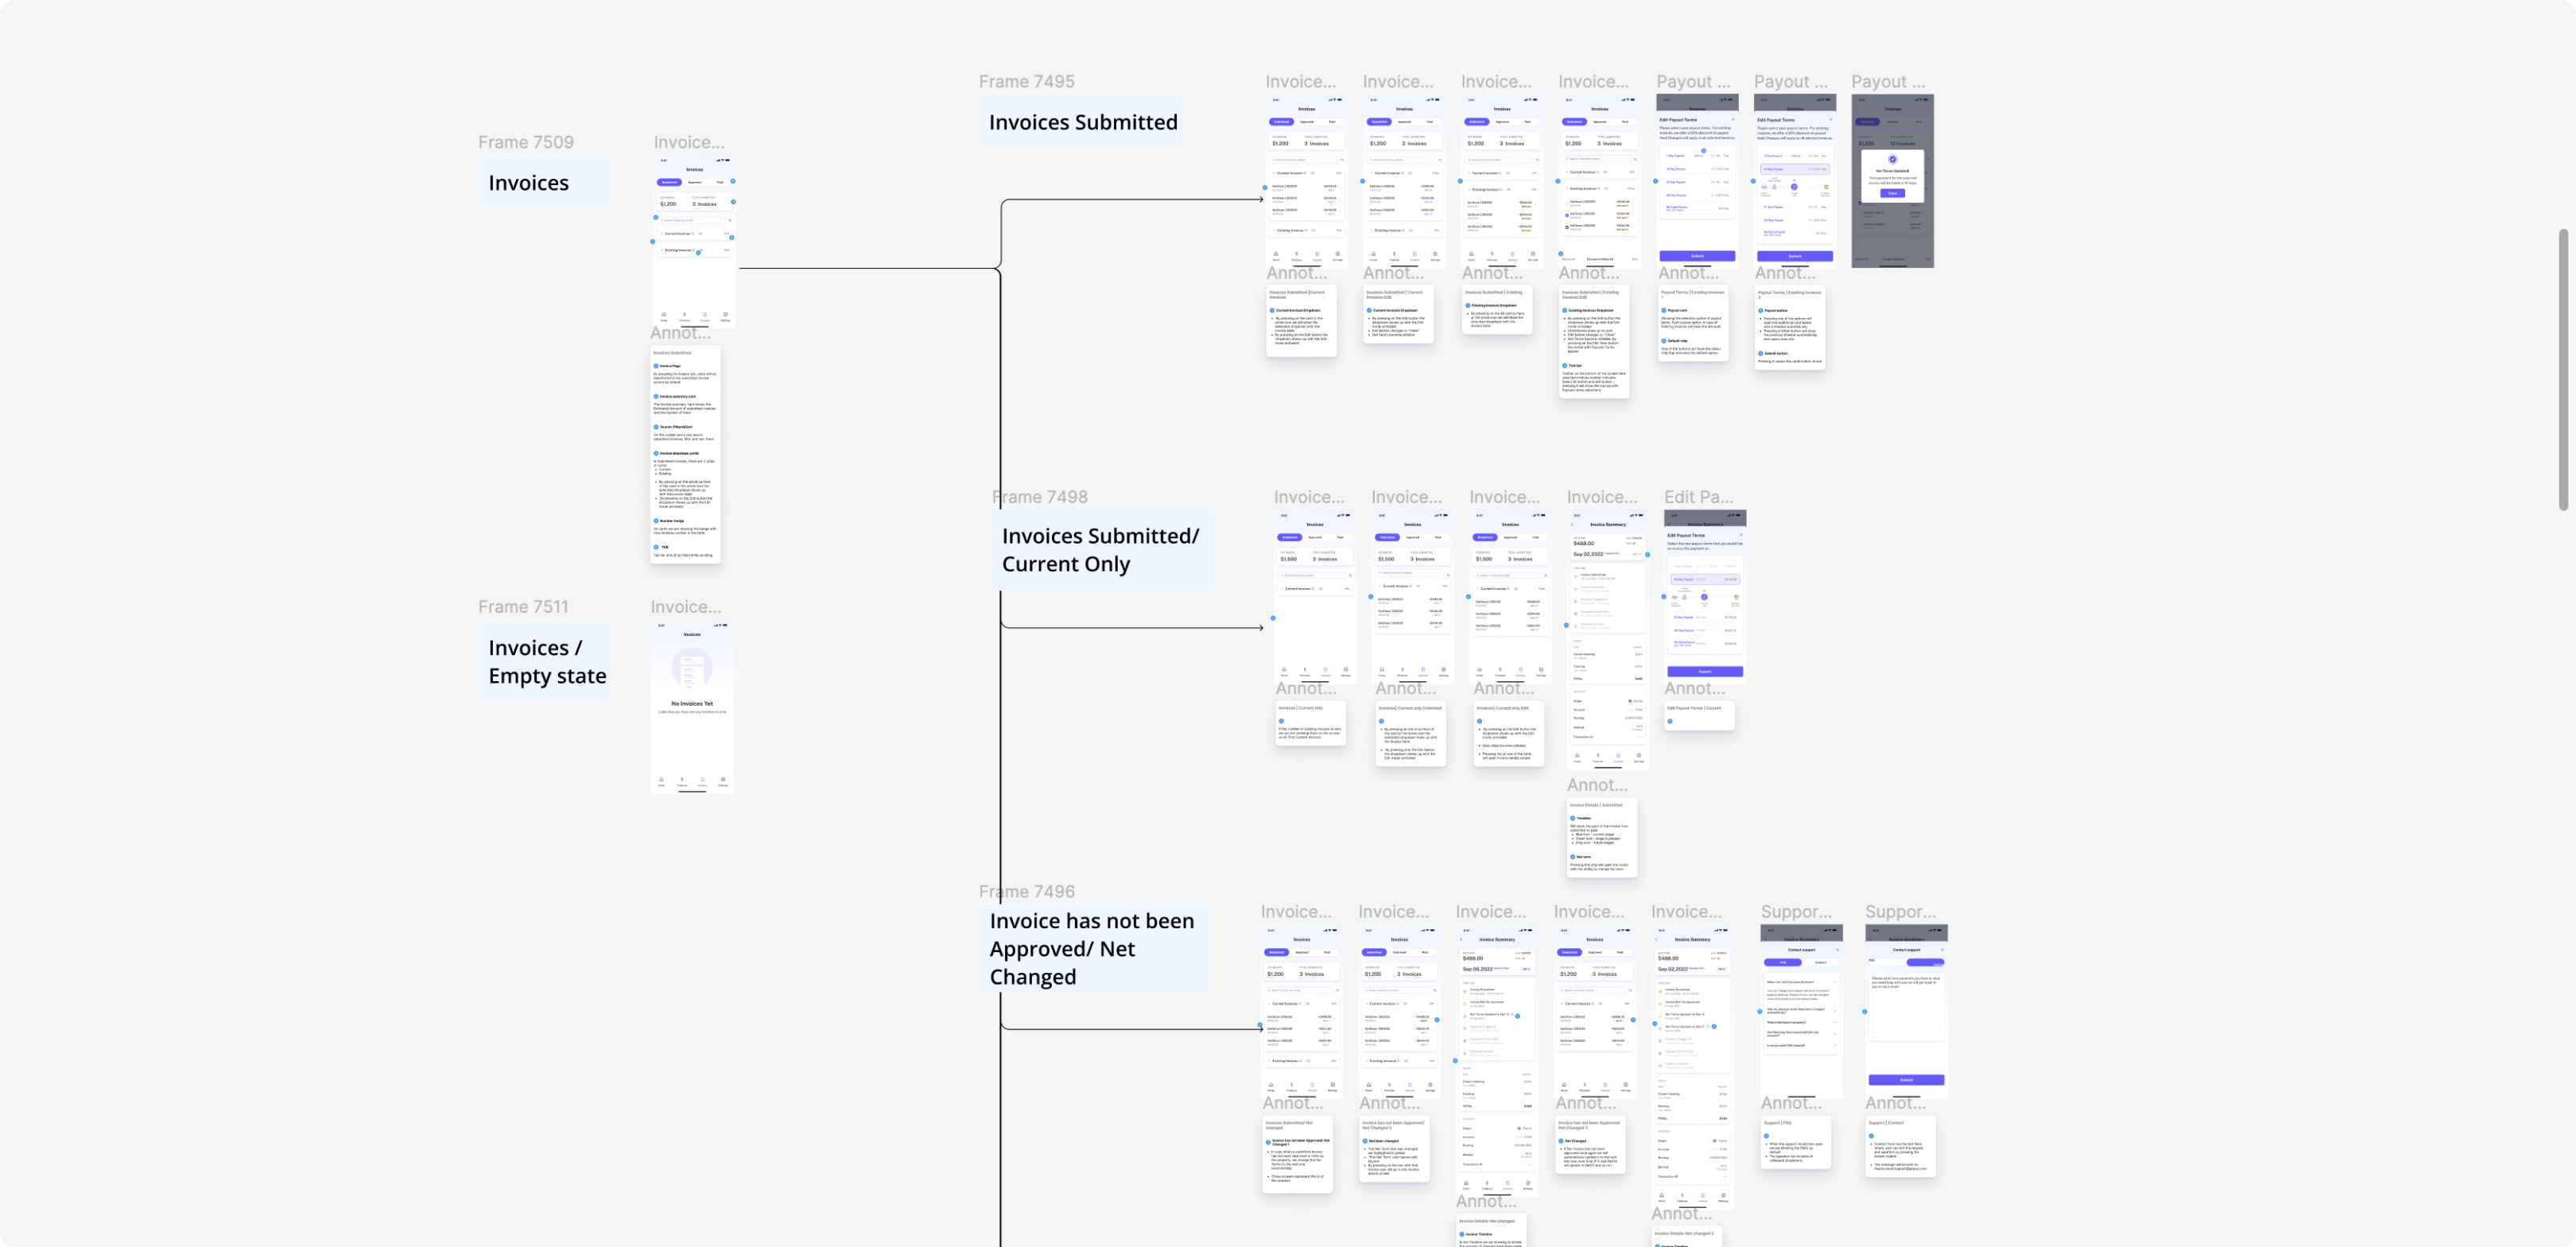
Task: Switch to the Approved tab on the Invoices screen
Action: [x=695, y=183]
